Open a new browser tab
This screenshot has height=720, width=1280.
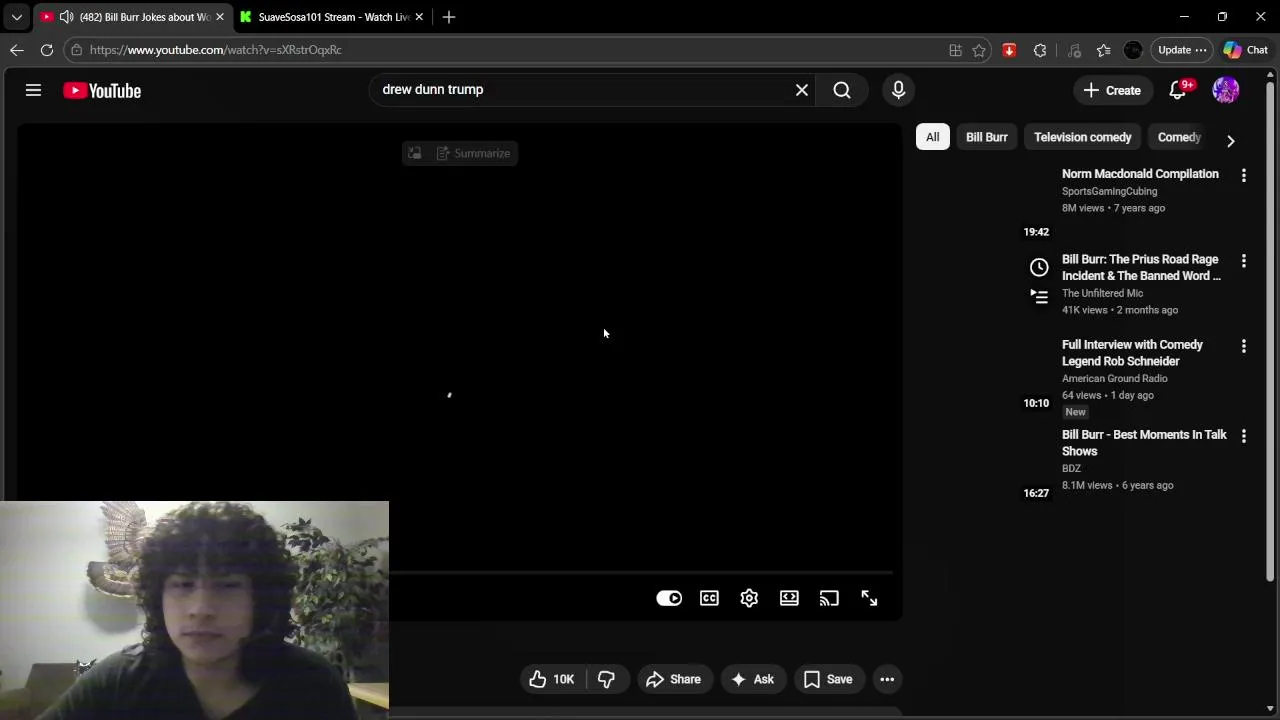pos(449,17)
